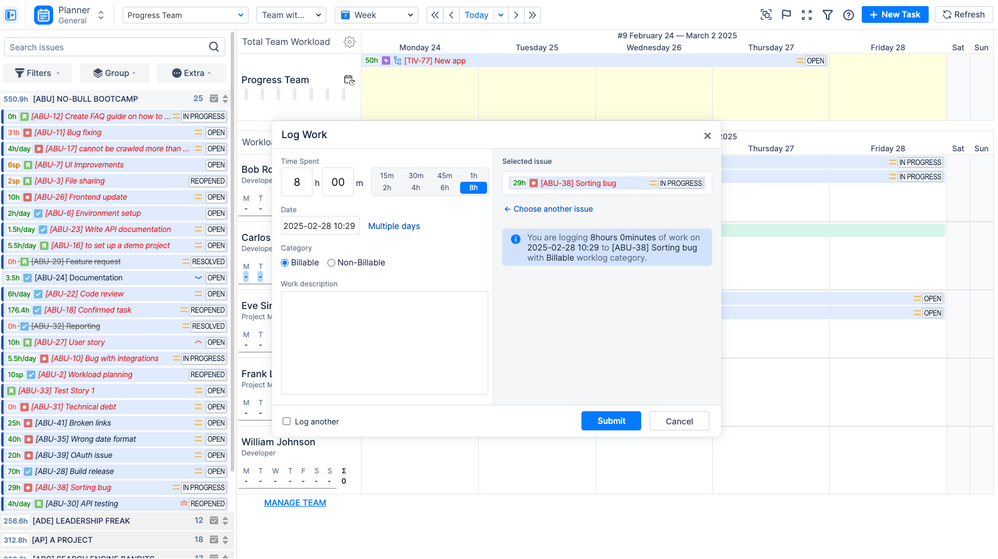Viewport: 998px width, 559px height.
Task: Click the Work description text area
Action: pyautogui.click(x=384, y=343)
